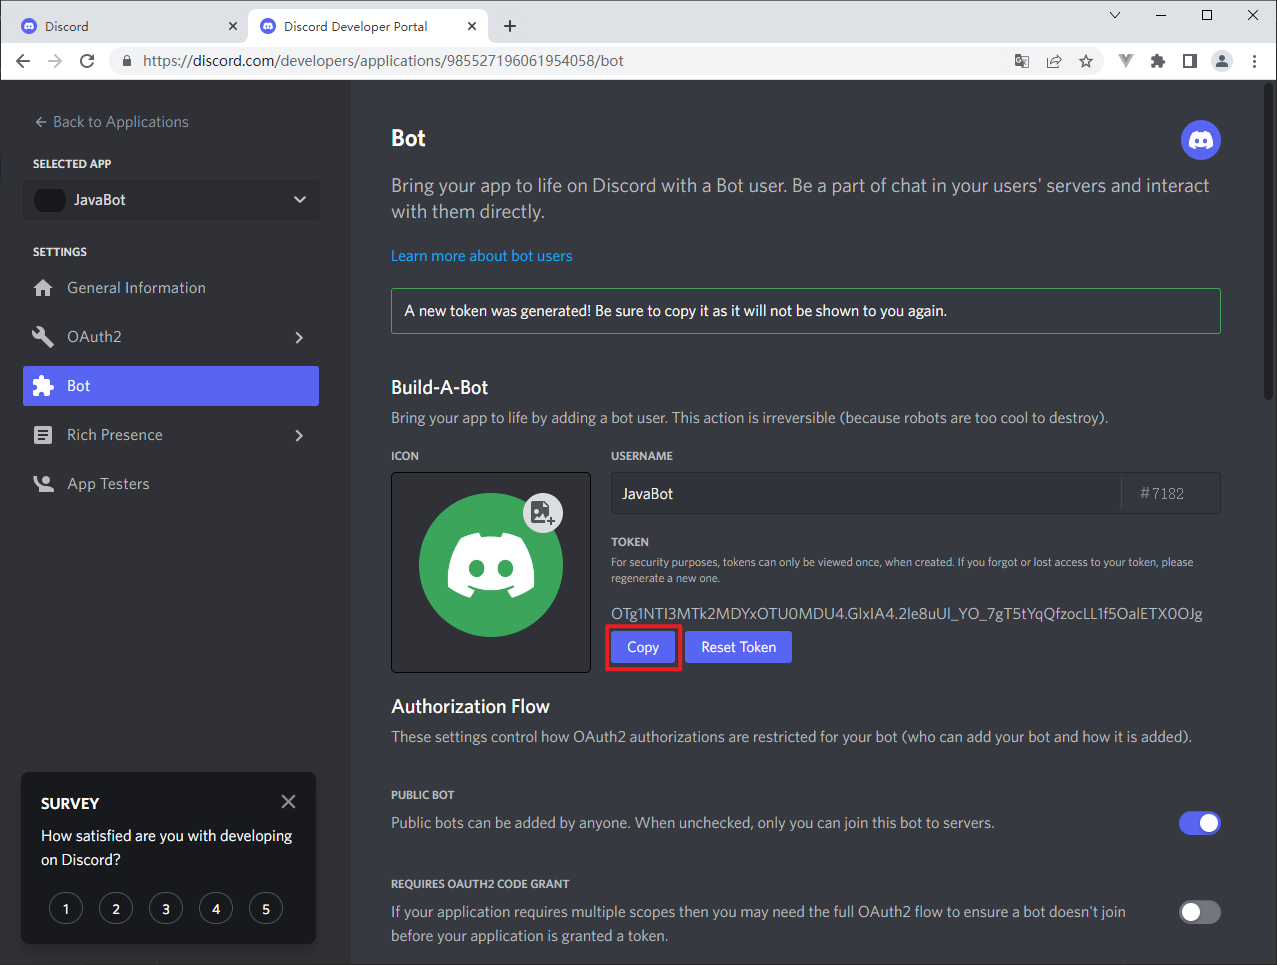The image size is (1277, 965).
Task: Click the V-shaped extension icon in toolbar
Action: tap(1126, 61)
